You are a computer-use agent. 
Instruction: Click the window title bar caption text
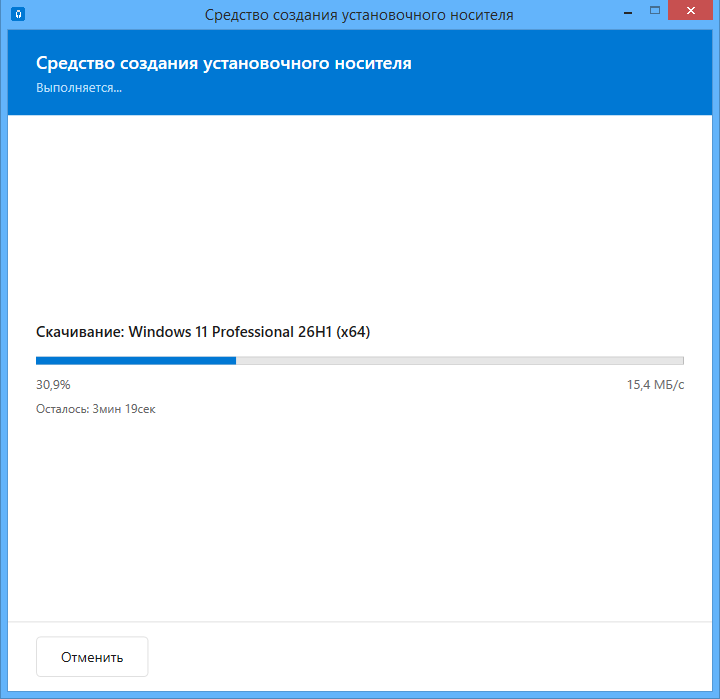(359, 15)
